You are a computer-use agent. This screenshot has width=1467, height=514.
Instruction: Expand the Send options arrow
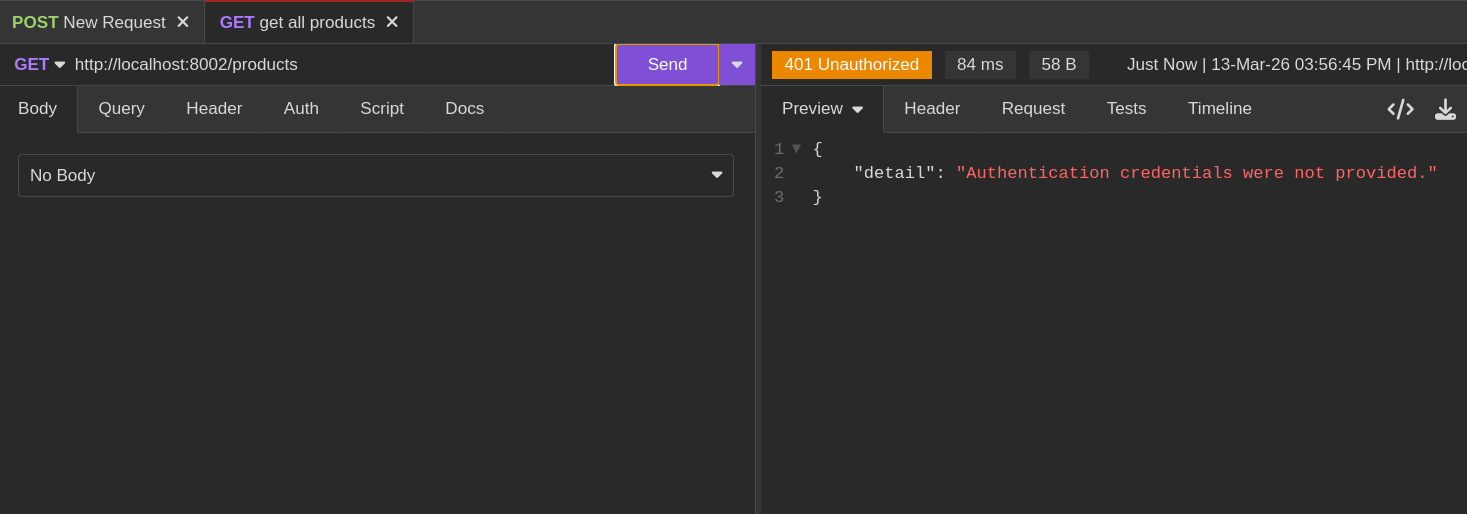tap(737, 65)
